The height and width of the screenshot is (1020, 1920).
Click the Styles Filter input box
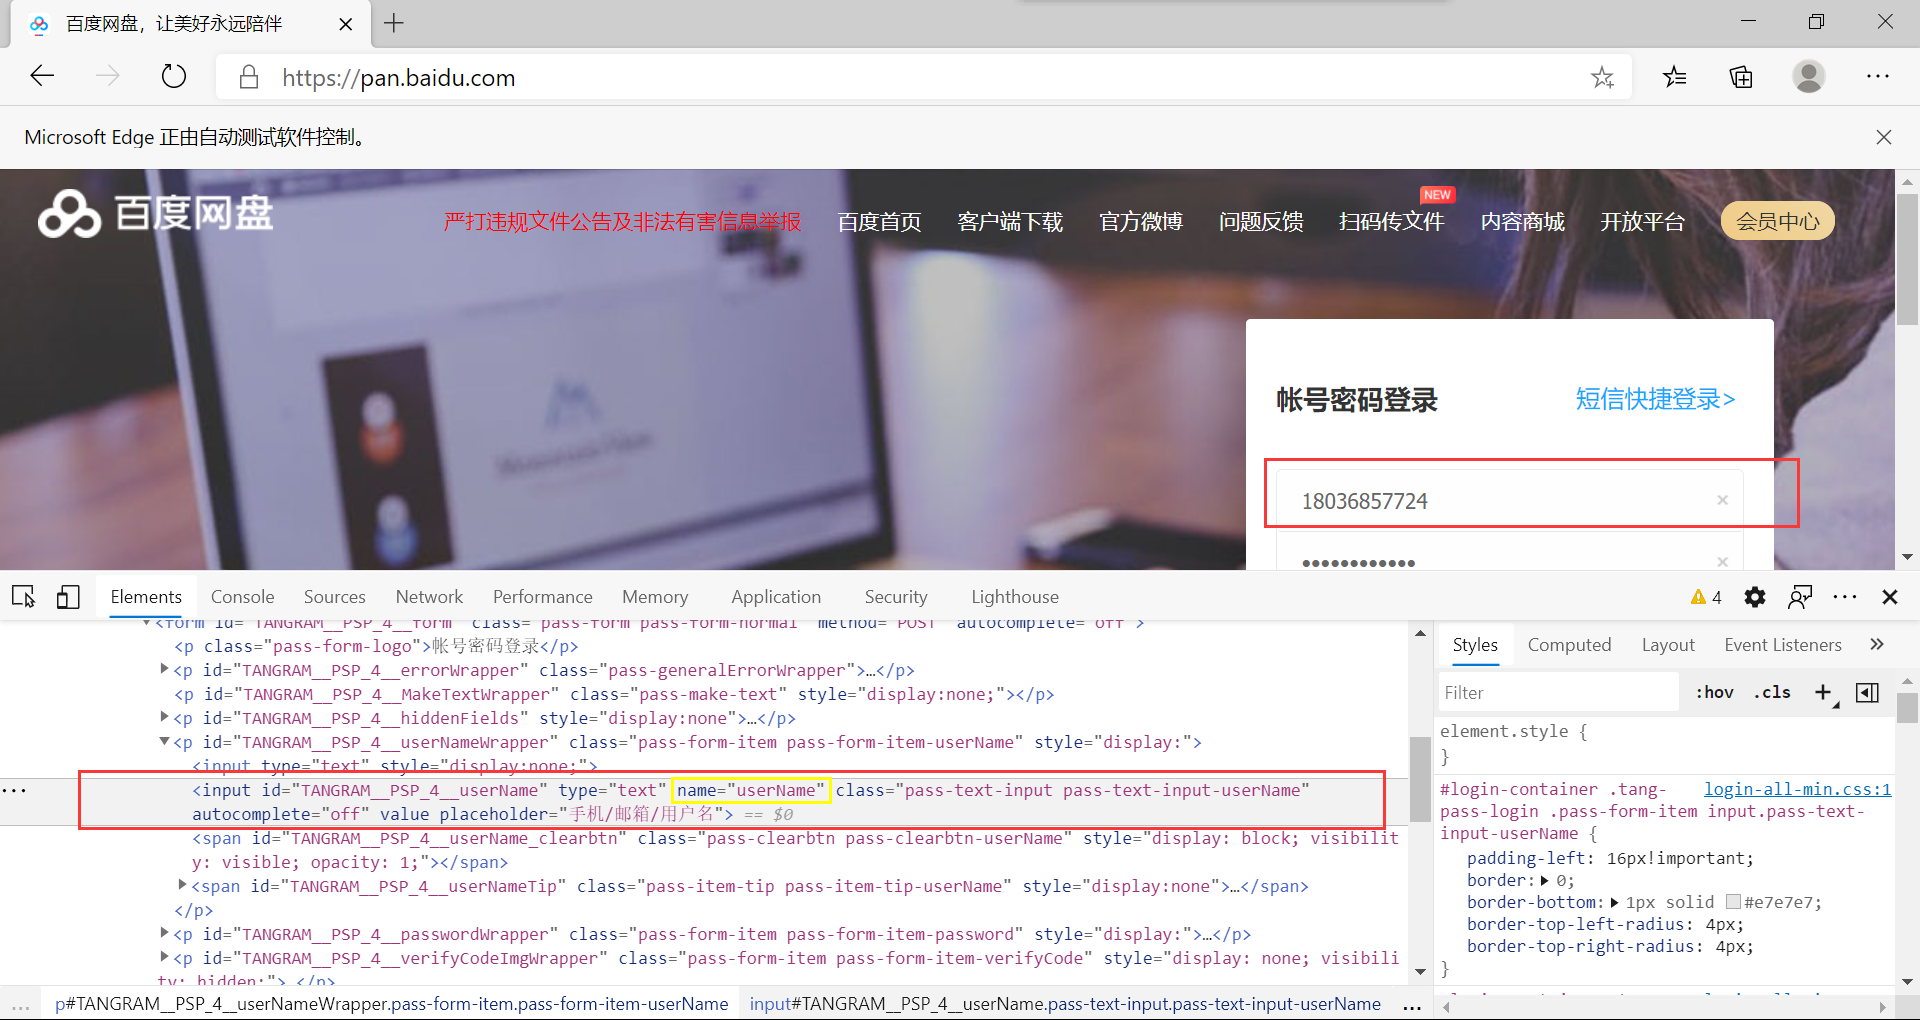click(x=1558, y=693)
